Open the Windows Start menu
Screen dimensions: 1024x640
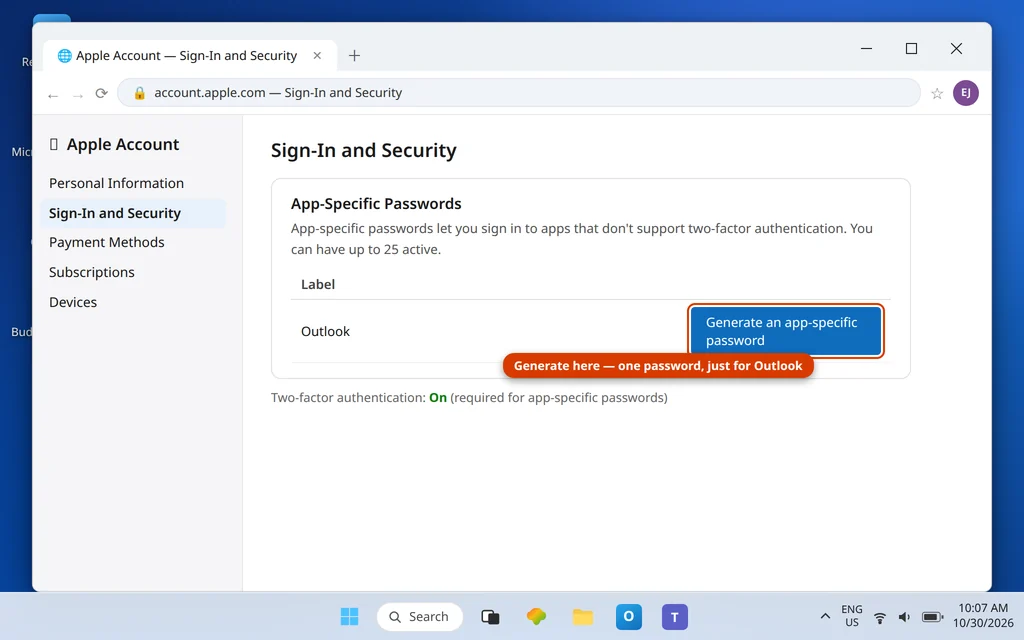349,616
